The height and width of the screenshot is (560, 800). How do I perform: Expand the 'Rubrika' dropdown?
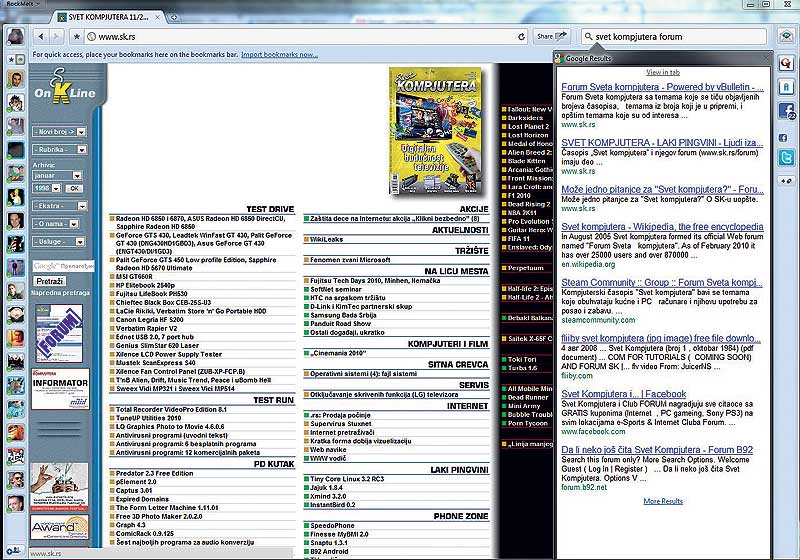pyautogui.click(x=59, y=149)
